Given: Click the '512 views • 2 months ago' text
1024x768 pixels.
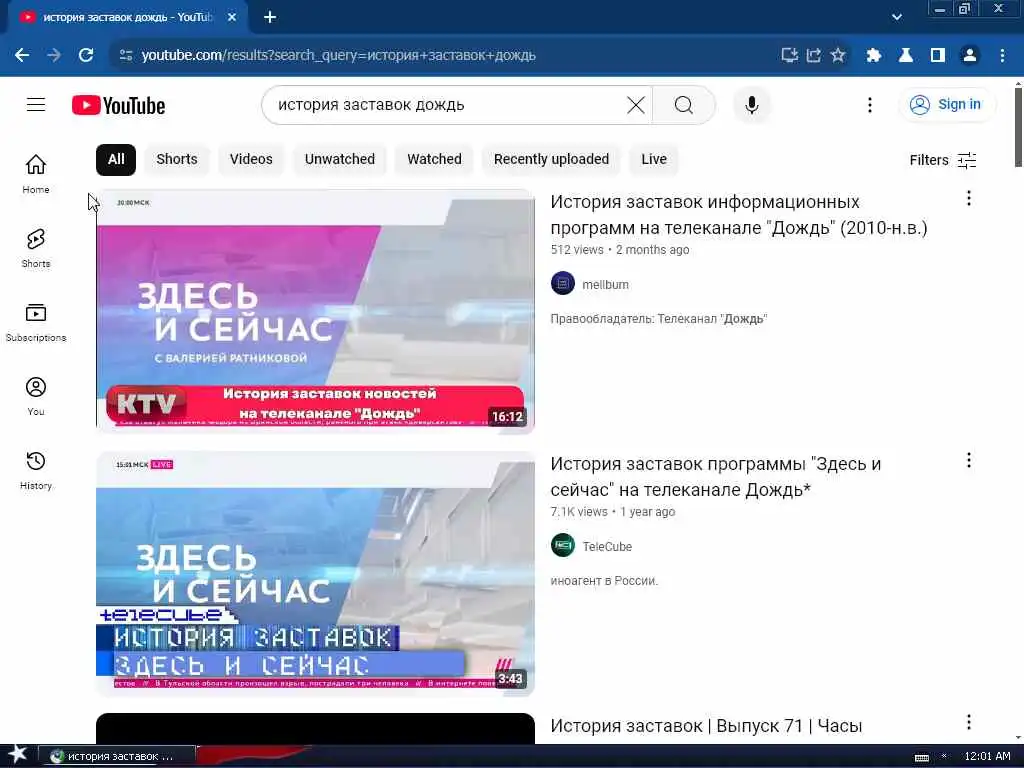Looking at the screenshot, I should coord(620,249).
